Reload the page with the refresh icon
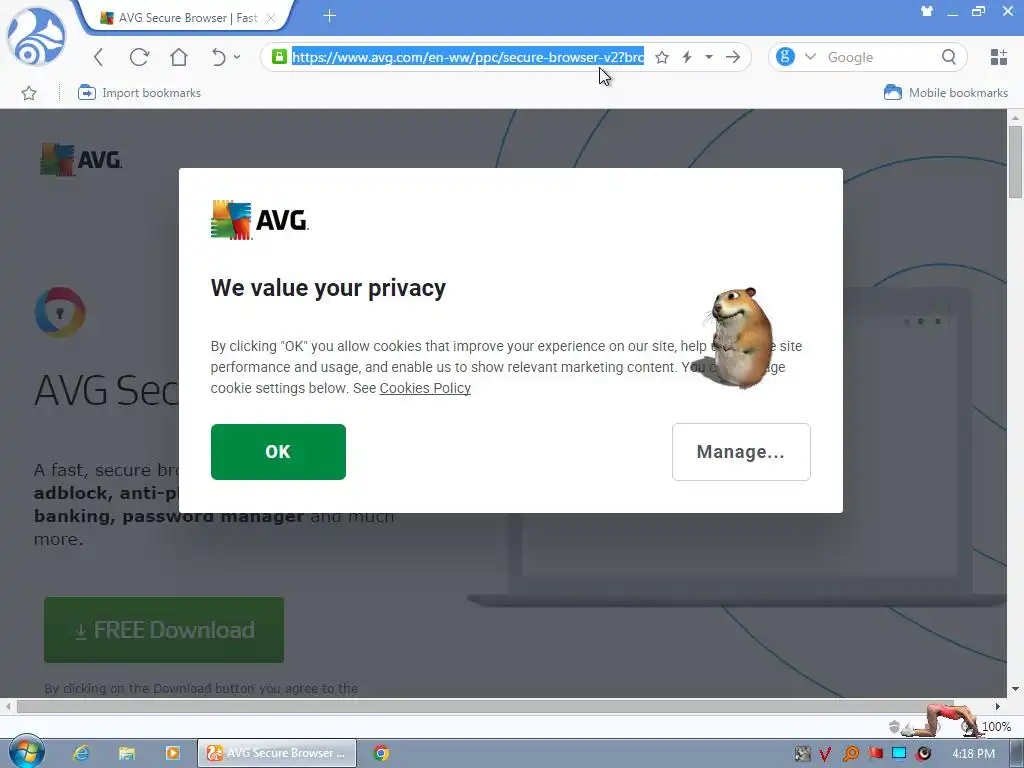Image resolution: width=1024 pixels, height=768 pixels. pos(139,57)
